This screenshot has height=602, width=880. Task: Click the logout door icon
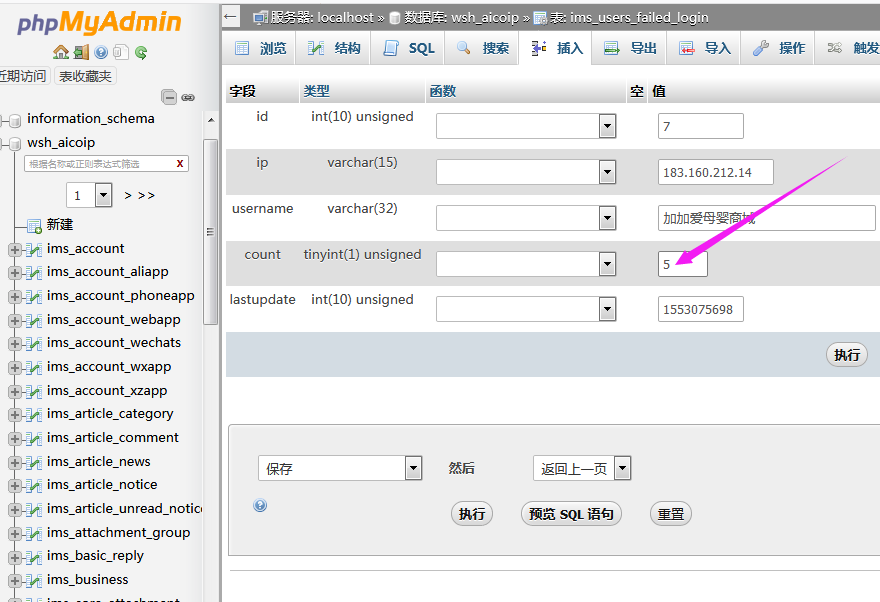(81, 52)
